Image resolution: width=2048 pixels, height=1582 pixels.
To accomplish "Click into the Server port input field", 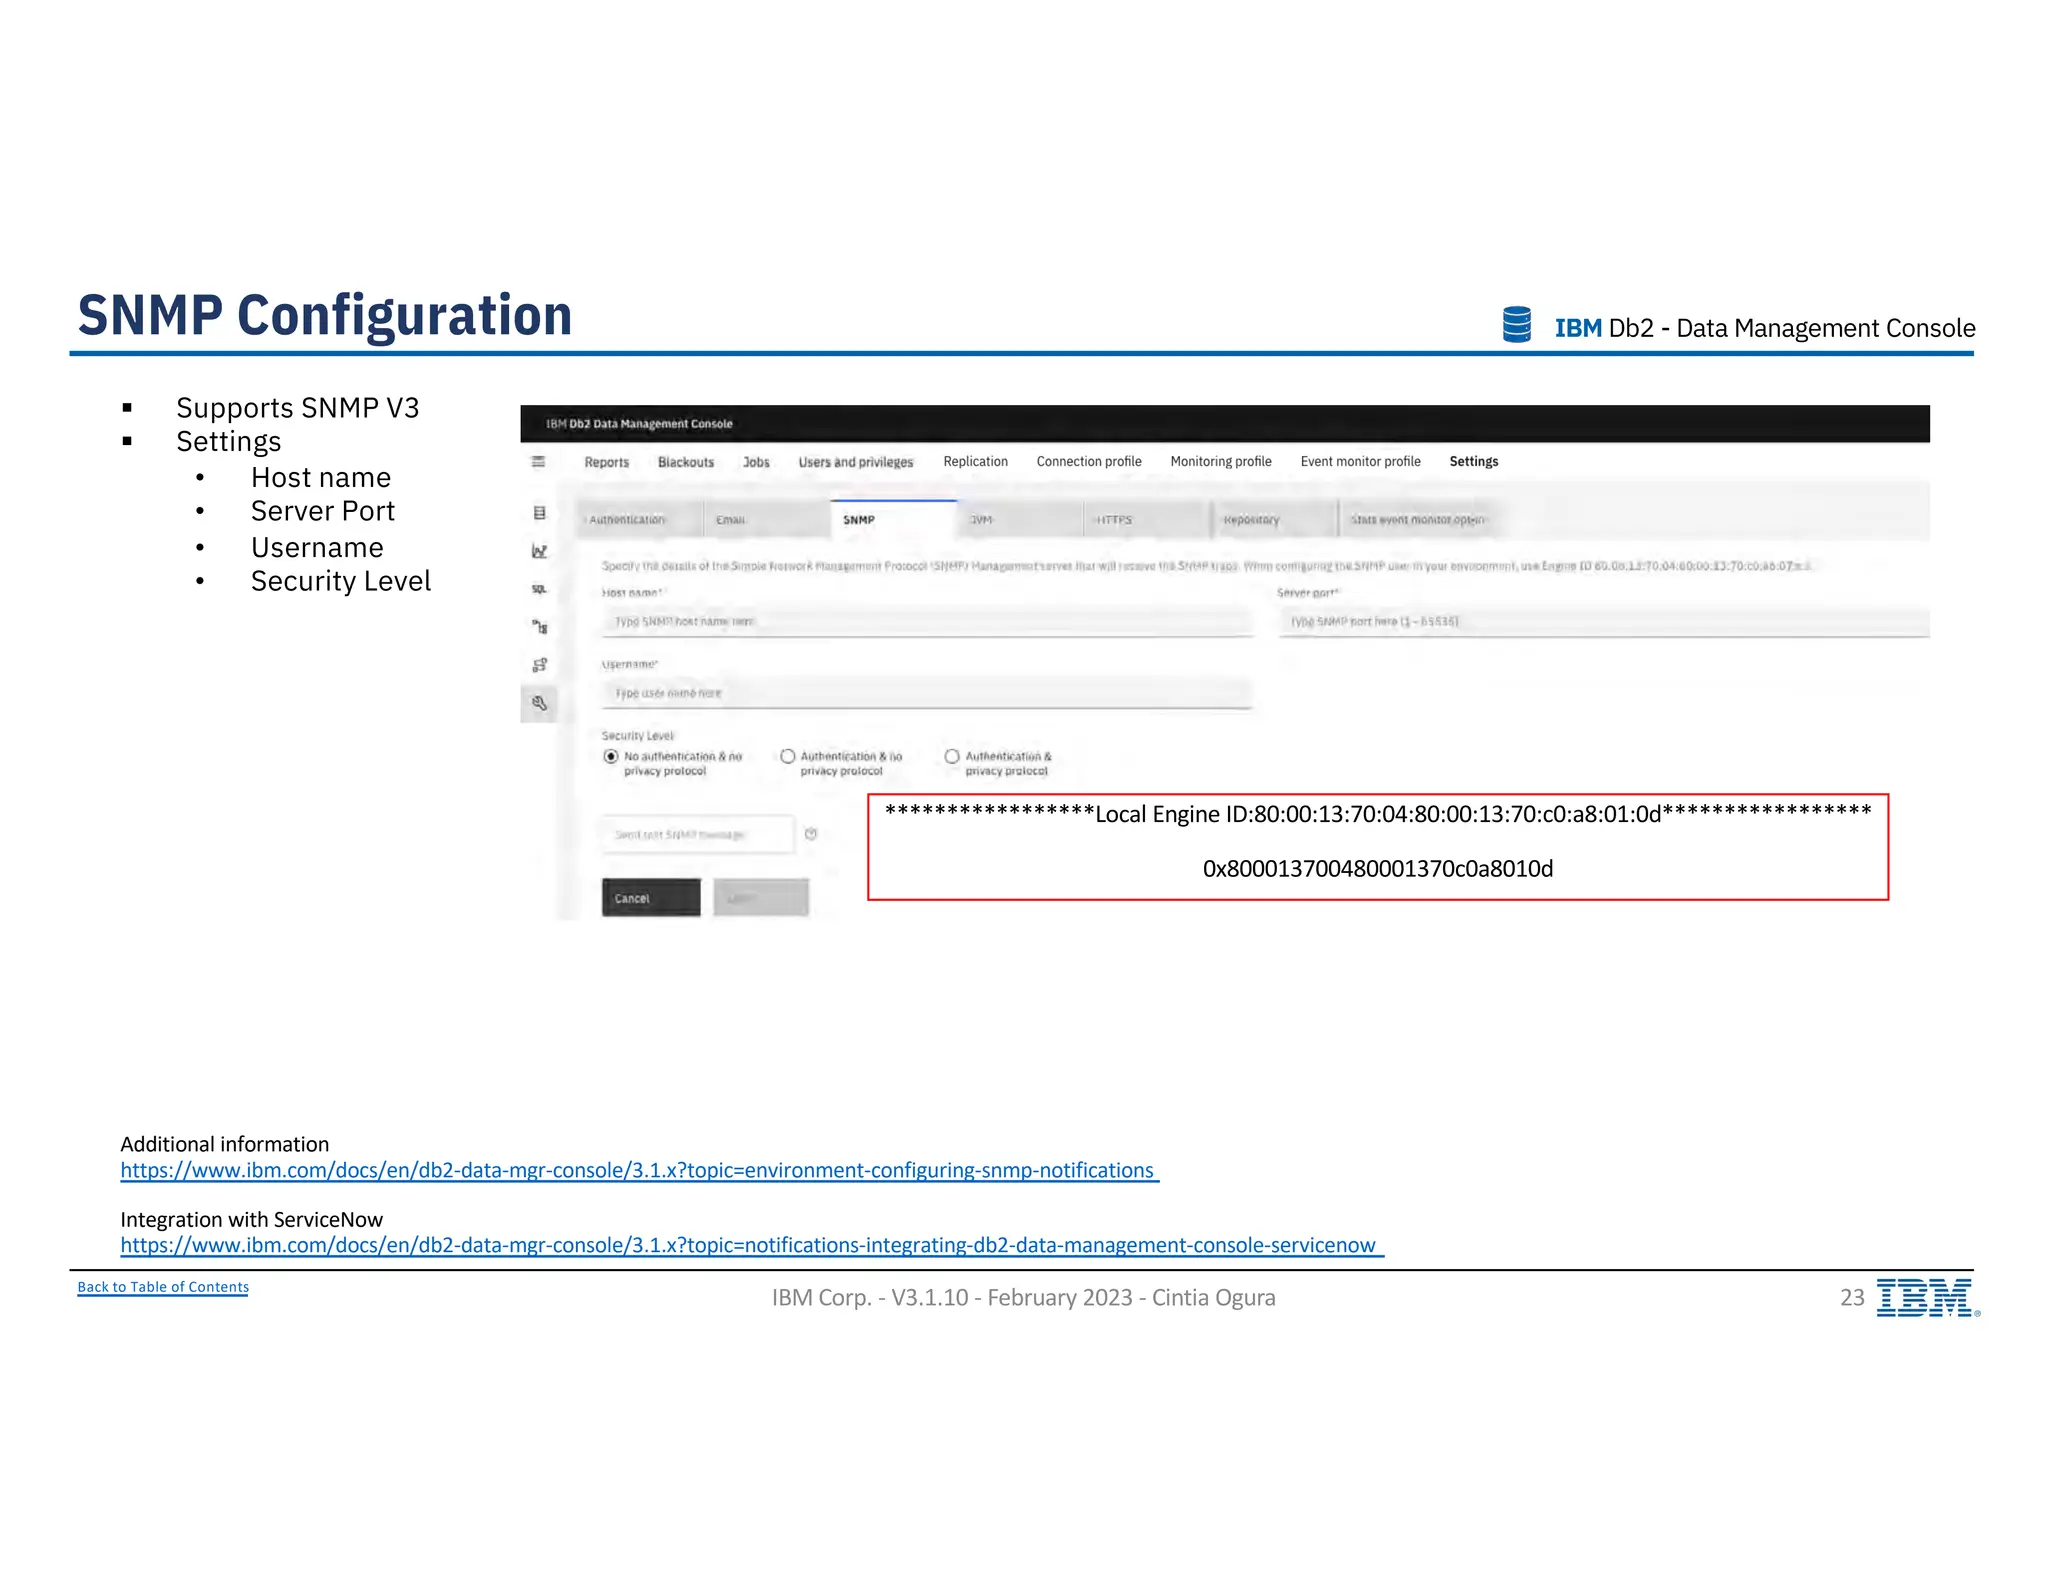I will pos(1604,622).
